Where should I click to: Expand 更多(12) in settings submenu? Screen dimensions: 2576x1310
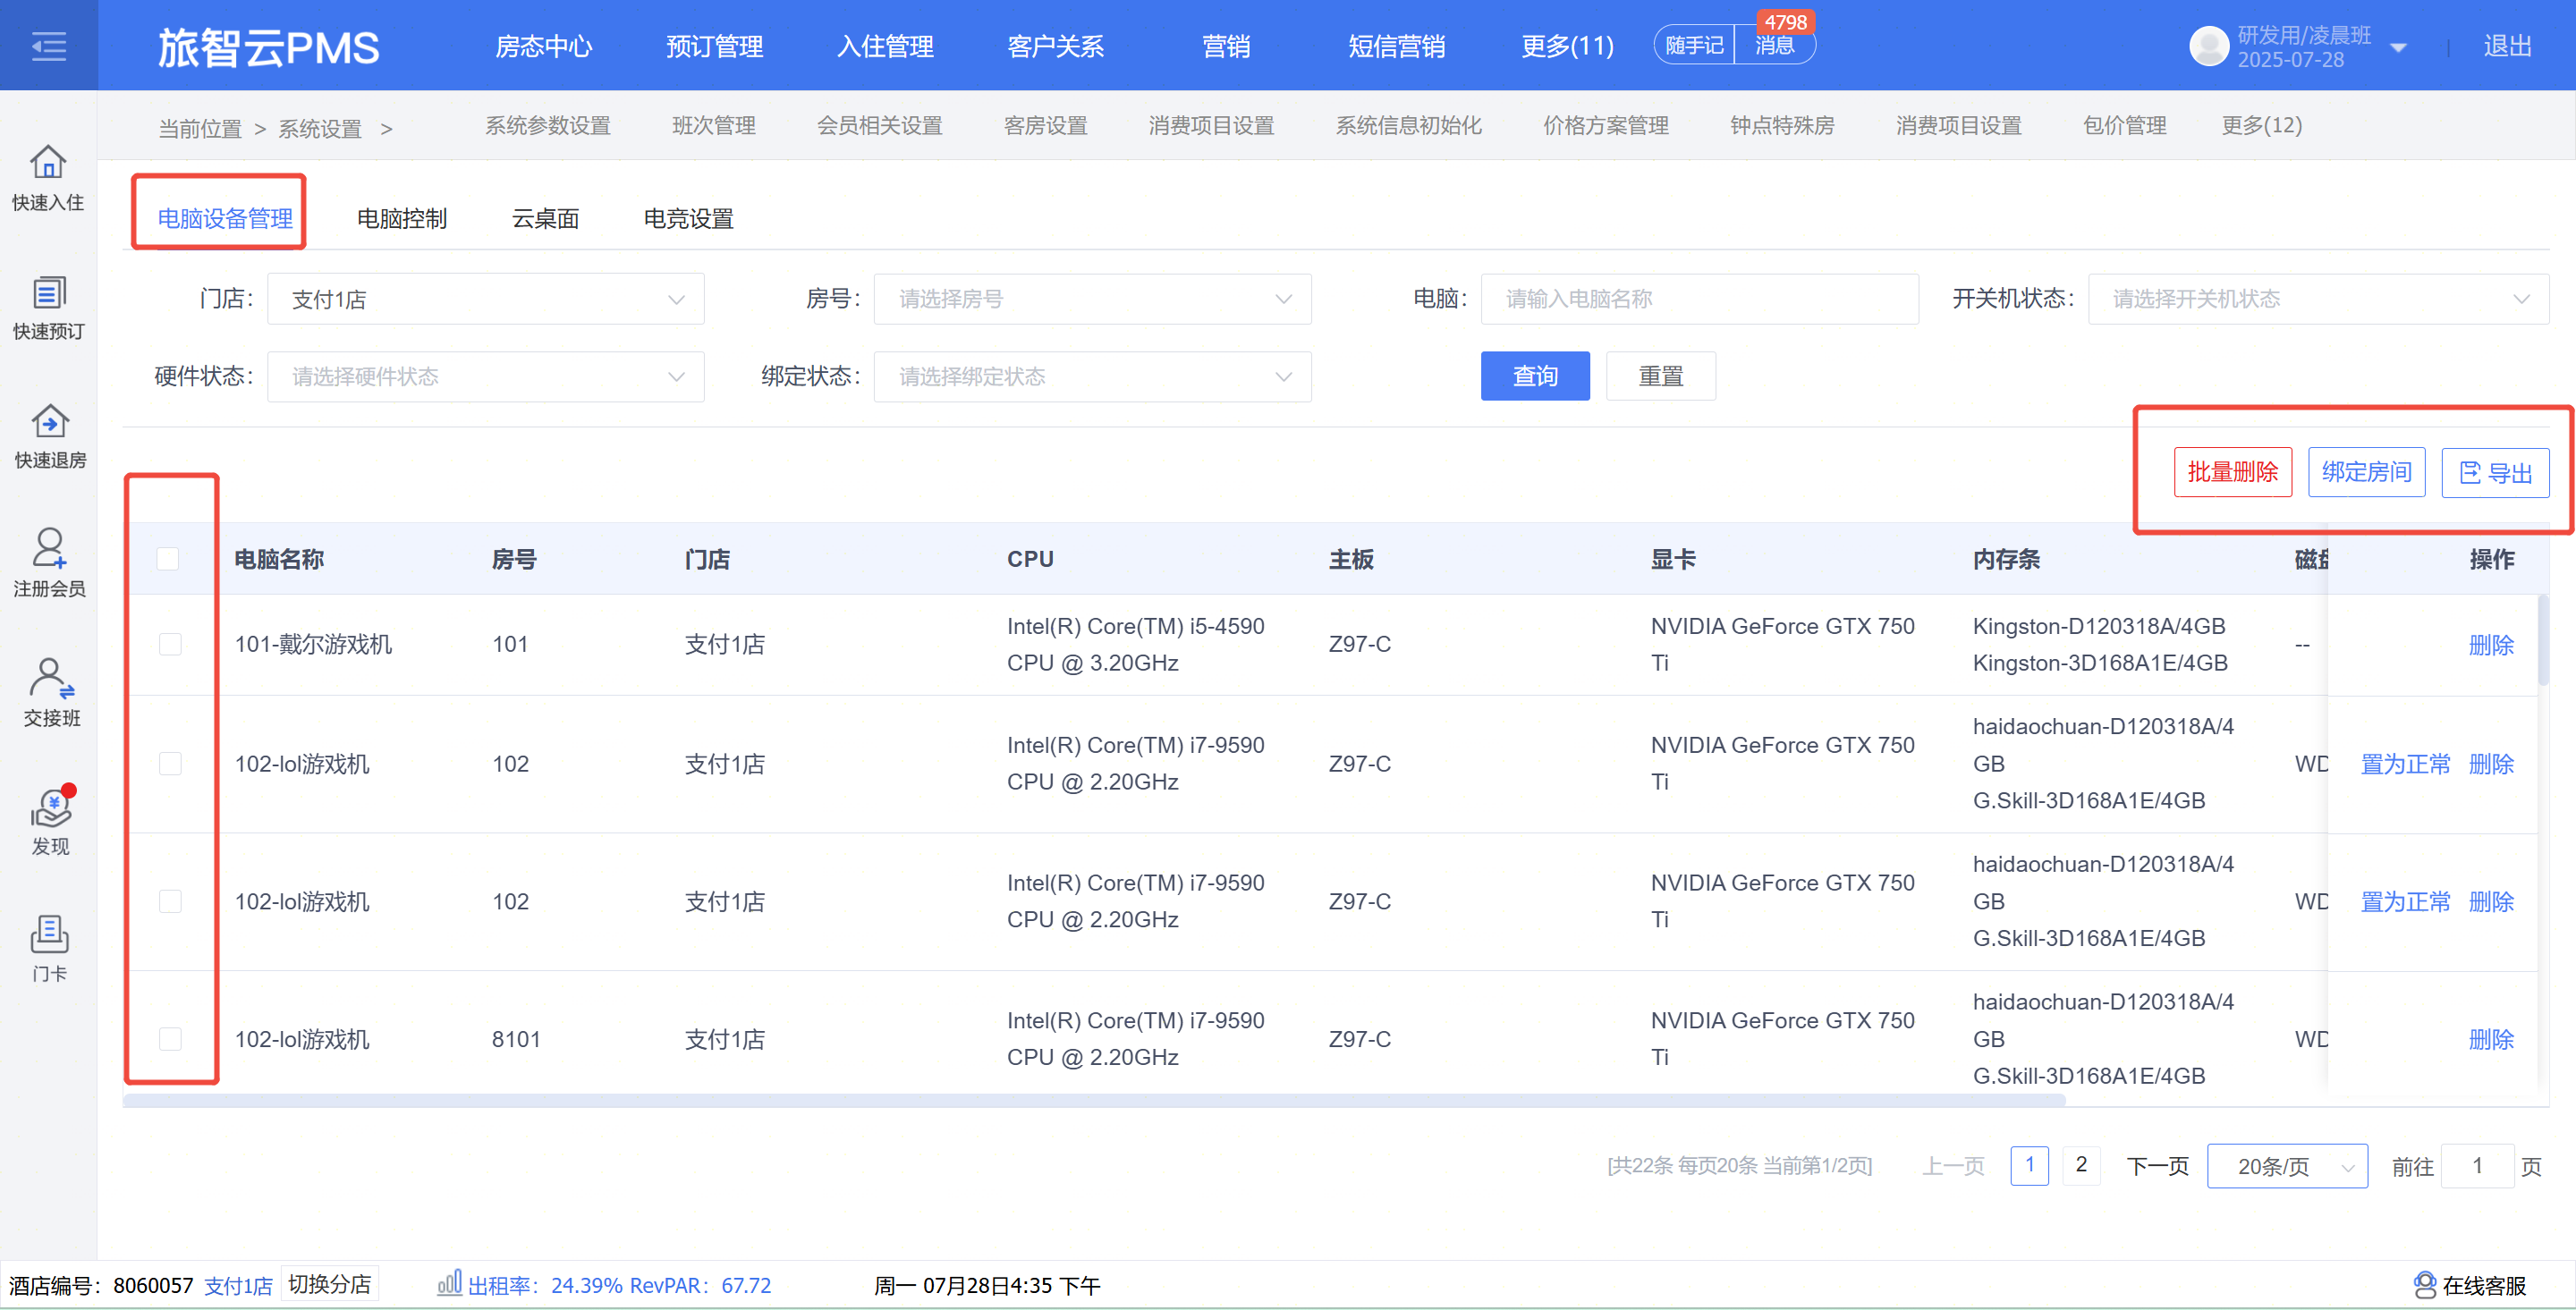[x=2261, y=125]
